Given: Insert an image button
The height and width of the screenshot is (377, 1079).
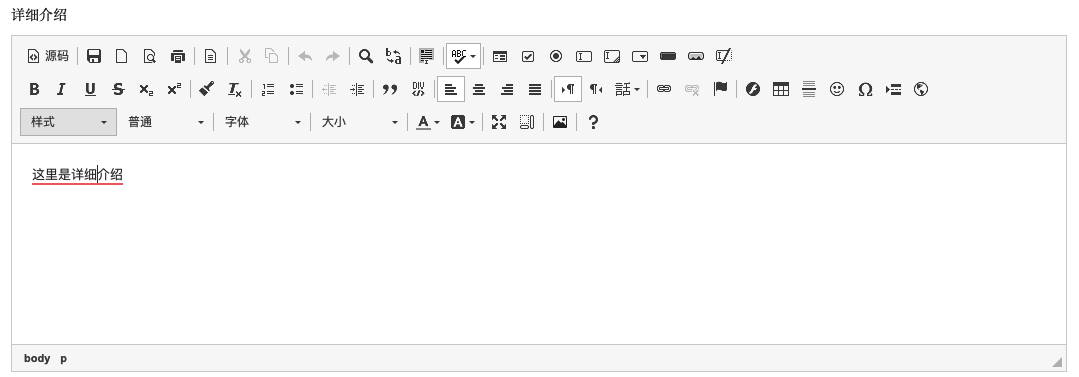Looking at the screenshot, I should pos(696,56).
